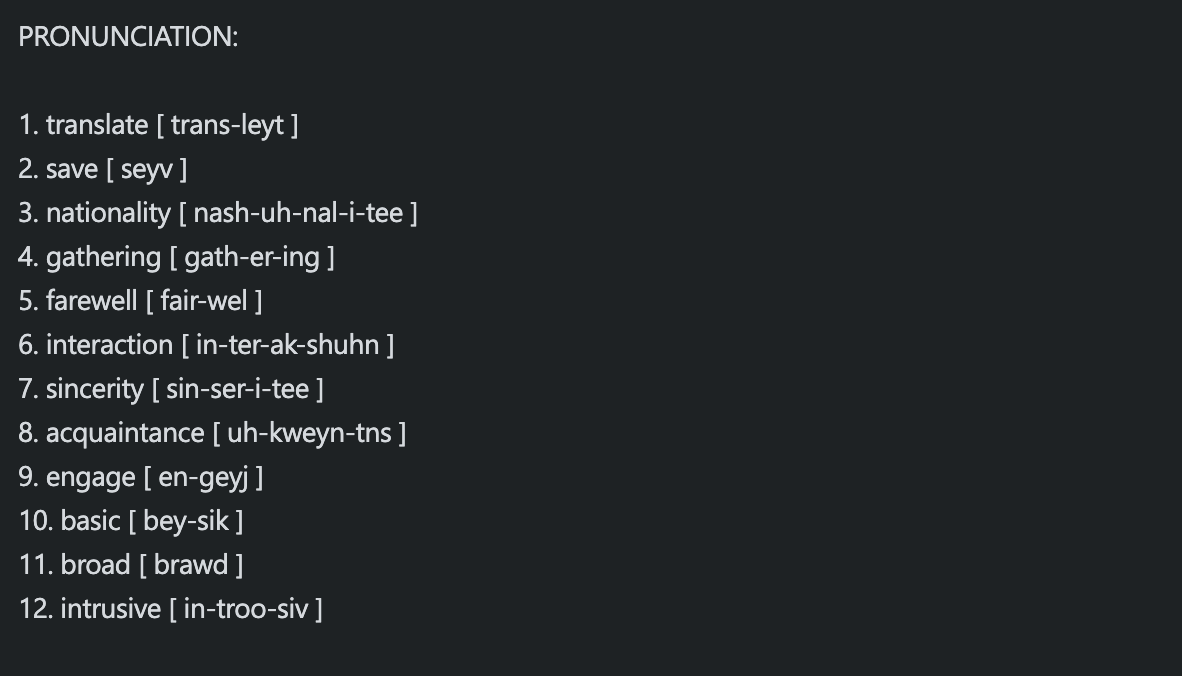This screenshot has height=676, width=1182.
Task: Click the word acquaintance in line 8
Action: pos(125,434)
